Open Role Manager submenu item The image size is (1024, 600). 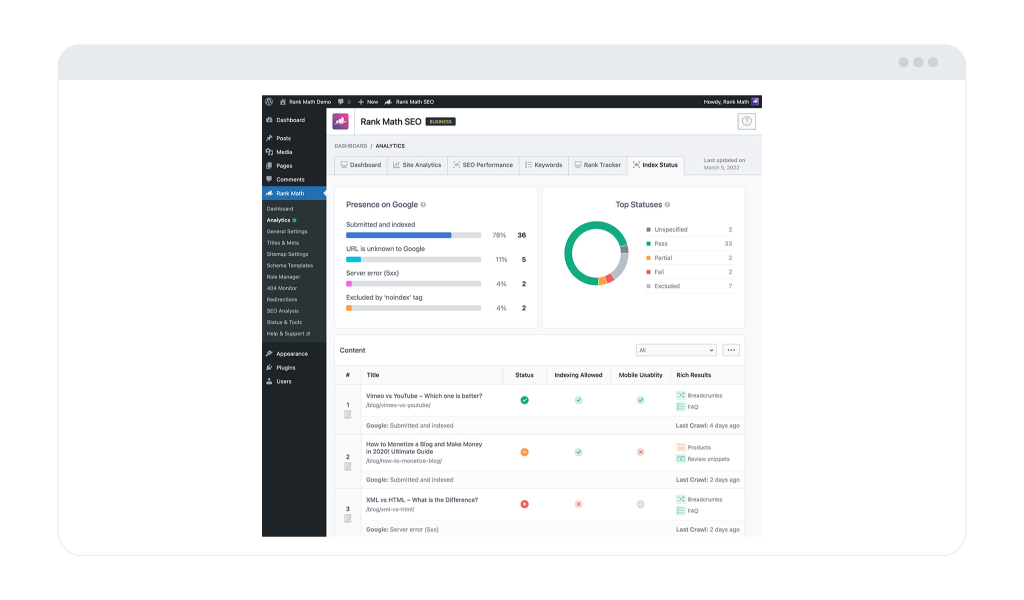click(x=283, y=277)
